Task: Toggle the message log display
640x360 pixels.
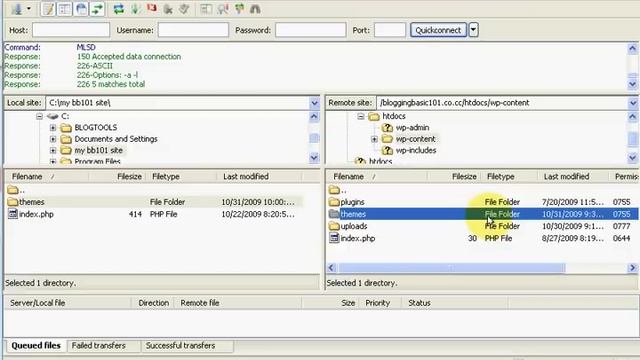Action: coord(49,9)
